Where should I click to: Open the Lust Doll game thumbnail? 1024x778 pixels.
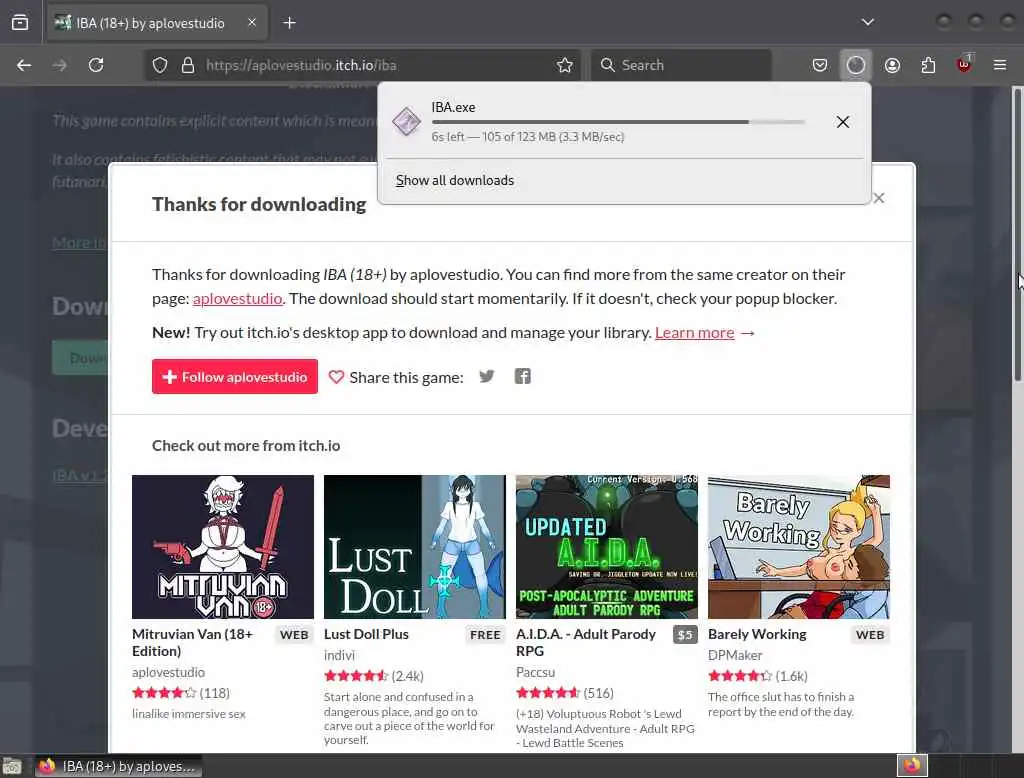415,547
